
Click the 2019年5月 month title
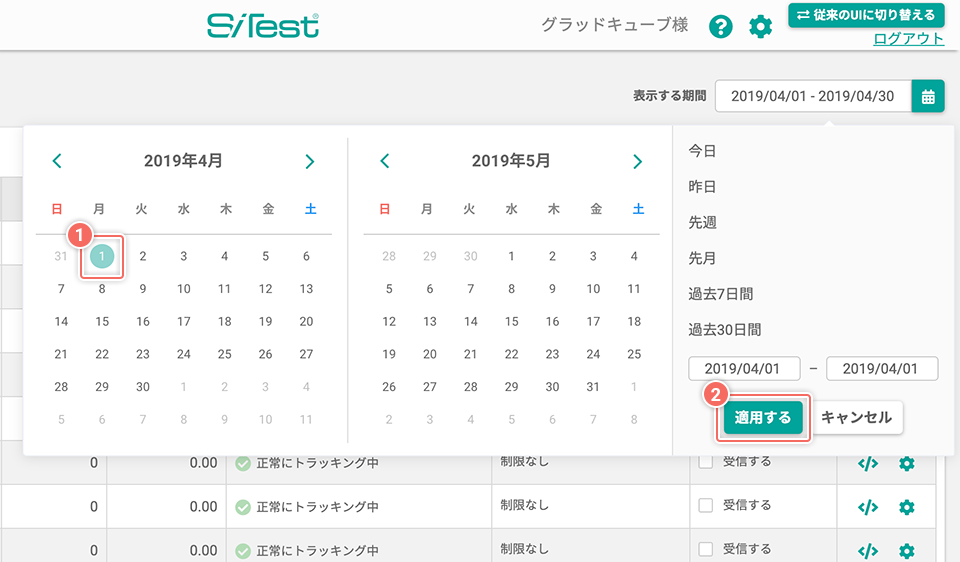point(511,161)
